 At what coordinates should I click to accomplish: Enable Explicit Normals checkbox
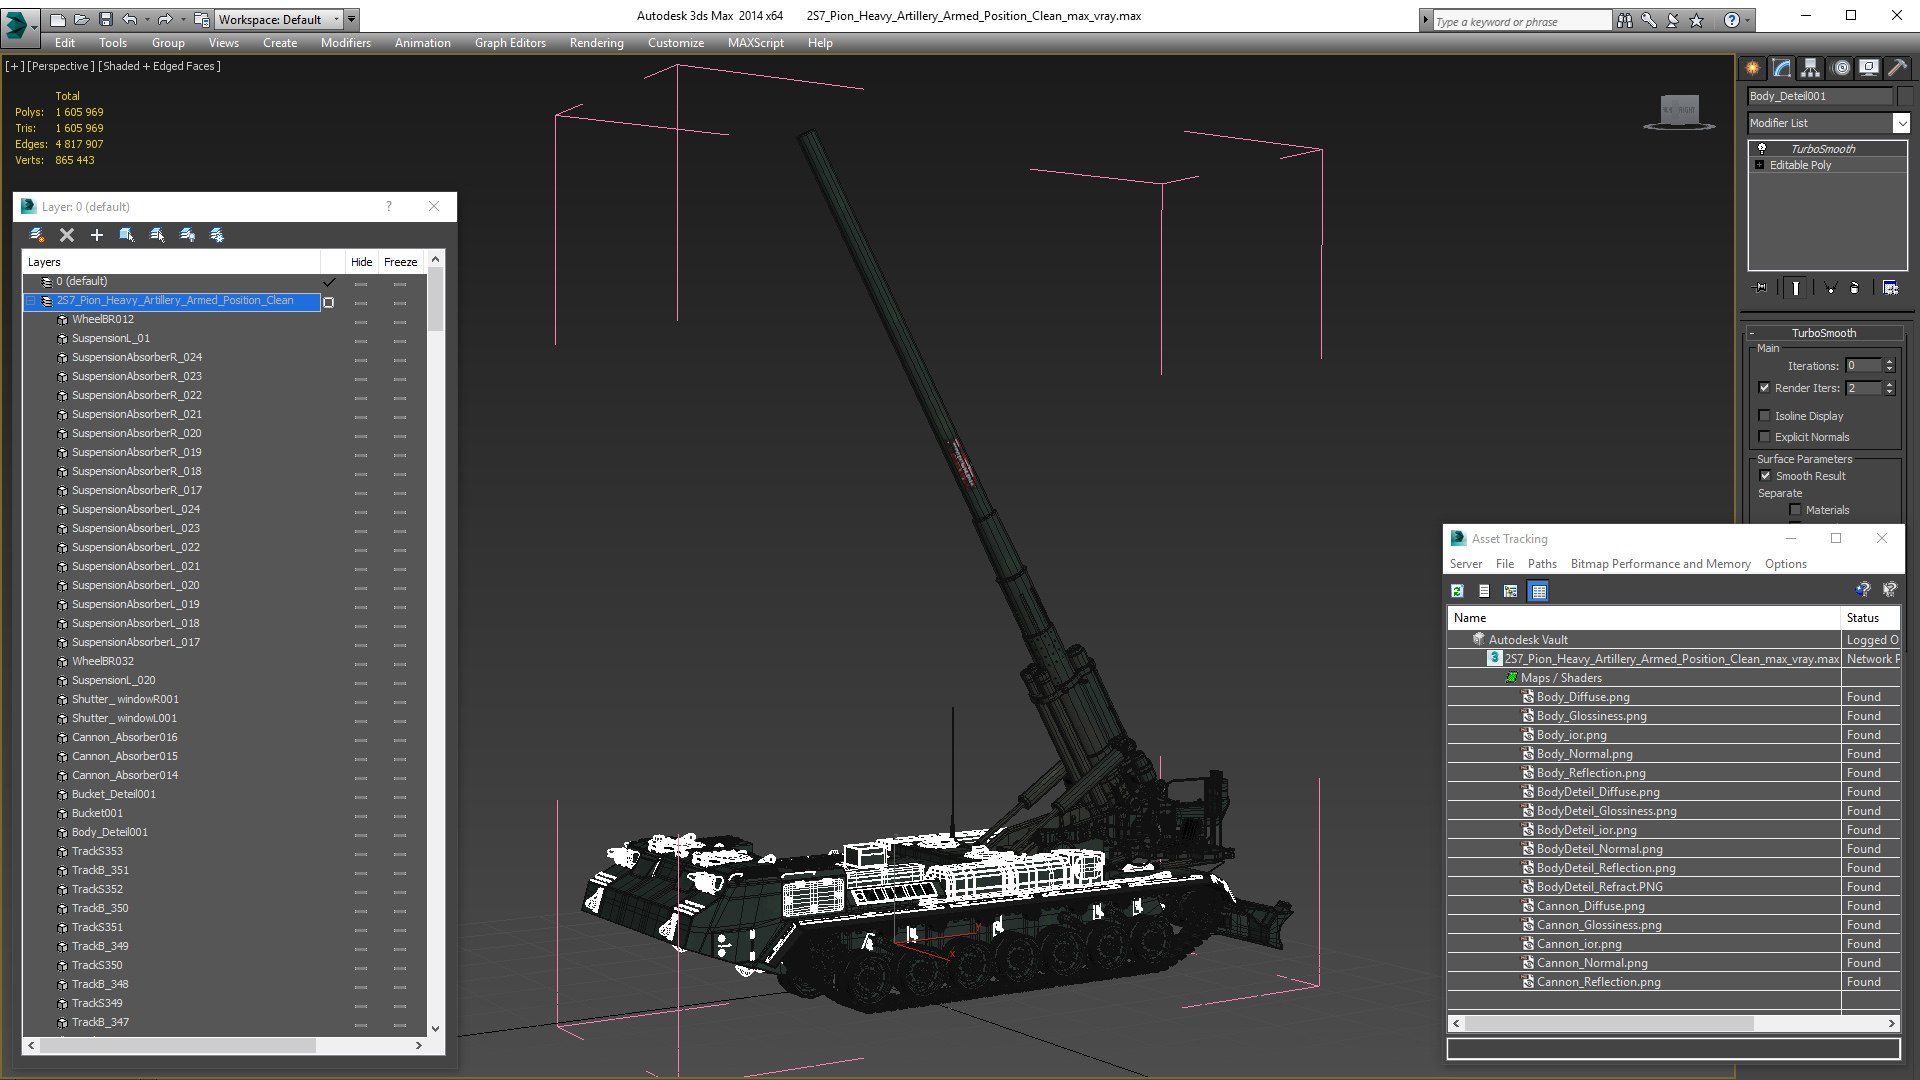pos(1765,437)
